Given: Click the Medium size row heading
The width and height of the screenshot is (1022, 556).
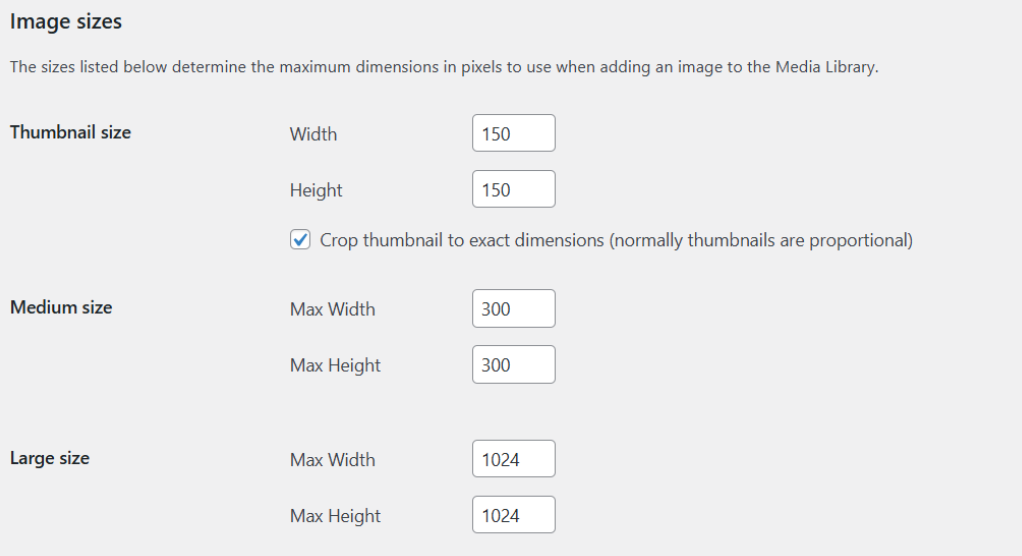Looking at the screenshot, I should coord(61,307).
